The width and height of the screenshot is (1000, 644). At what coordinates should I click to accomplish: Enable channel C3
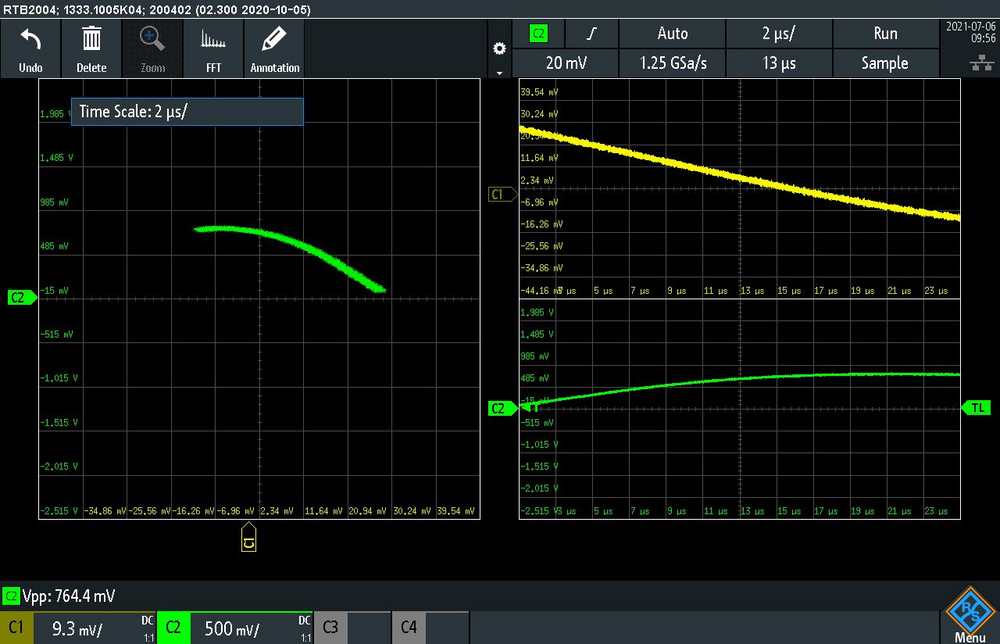330,628
